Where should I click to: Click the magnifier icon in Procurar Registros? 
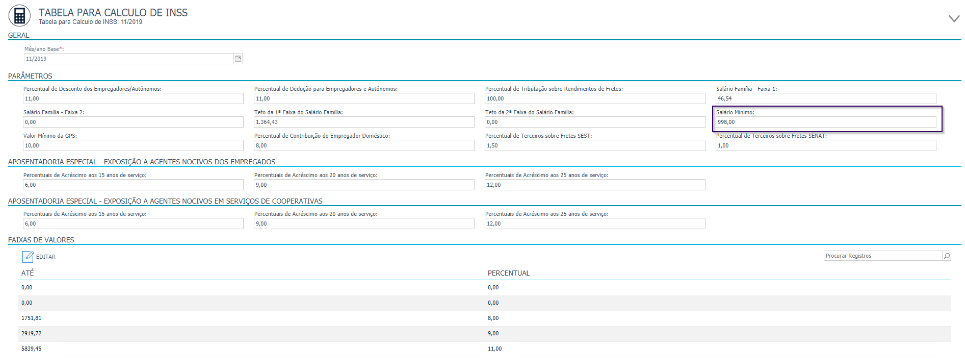947,255
